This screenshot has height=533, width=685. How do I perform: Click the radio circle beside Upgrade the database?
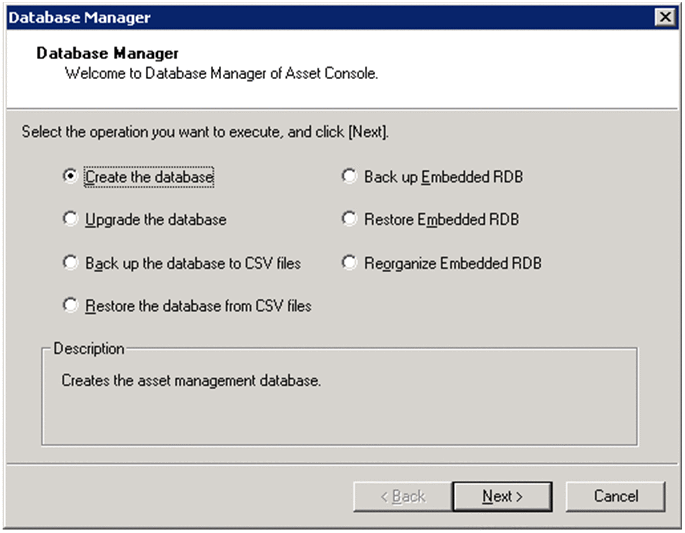(70, 219)
